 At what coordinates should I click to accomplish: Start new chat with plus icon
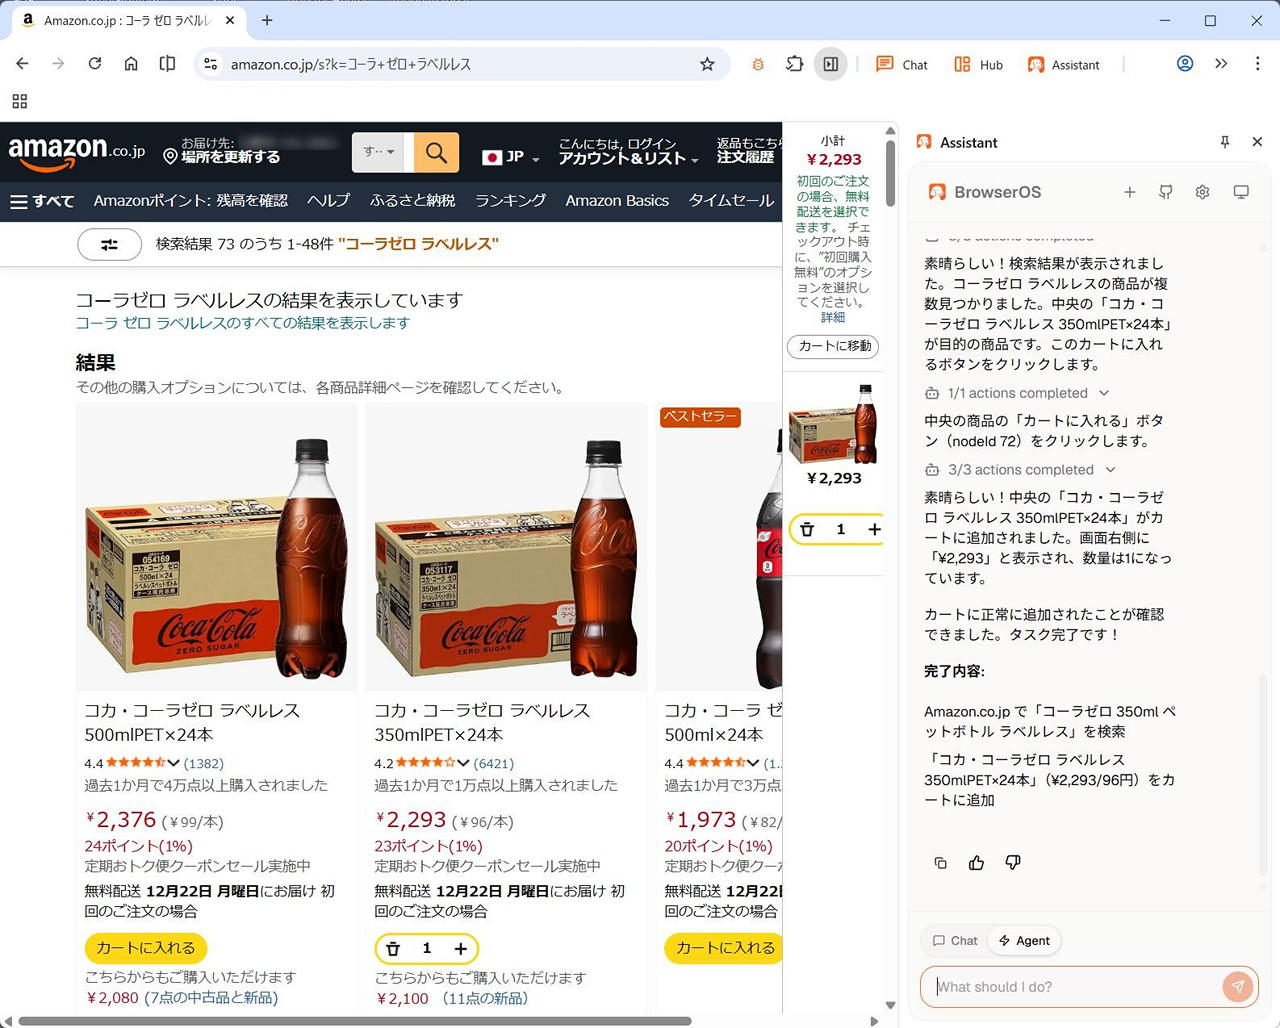click(x=1129, y=192)
